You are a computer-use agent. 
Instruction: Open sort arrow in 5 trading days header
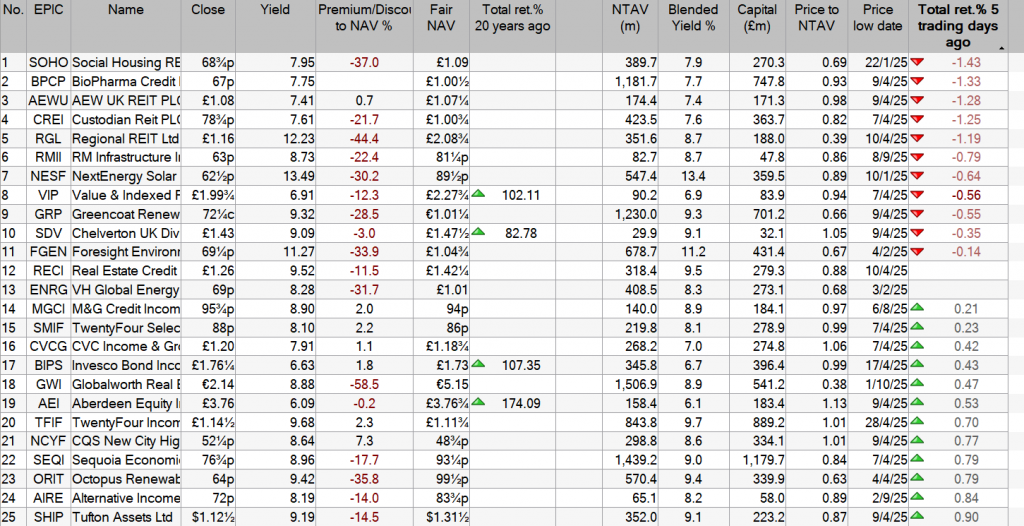click(1001, 47)
